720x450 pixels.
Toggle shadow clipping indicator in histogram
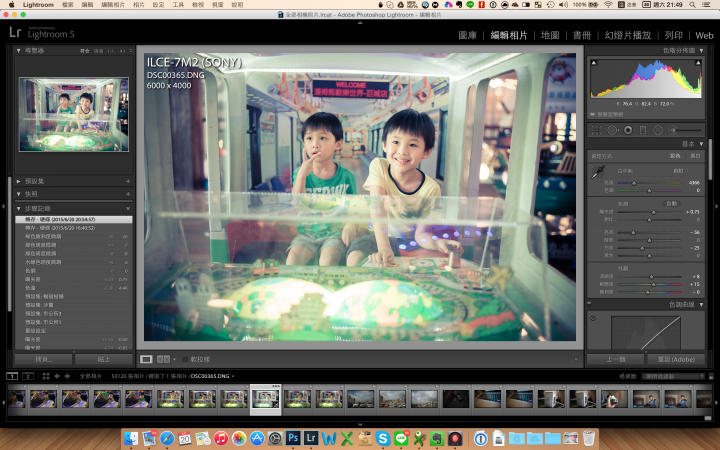point(594,62)
